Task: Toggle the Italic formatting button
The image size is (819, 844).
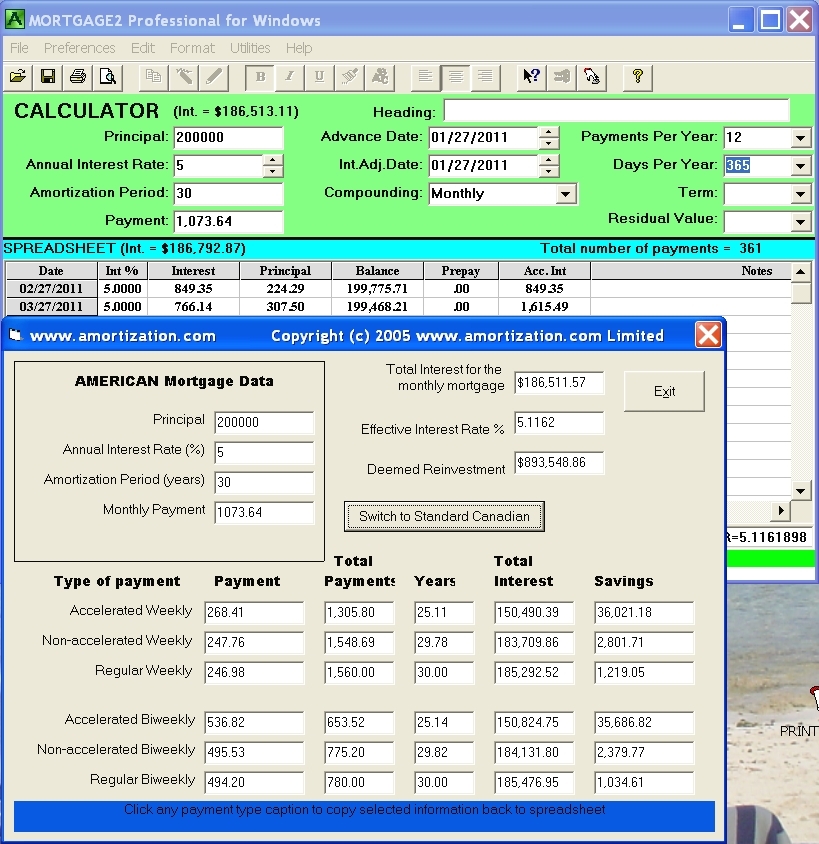Action: pos(290,76)
